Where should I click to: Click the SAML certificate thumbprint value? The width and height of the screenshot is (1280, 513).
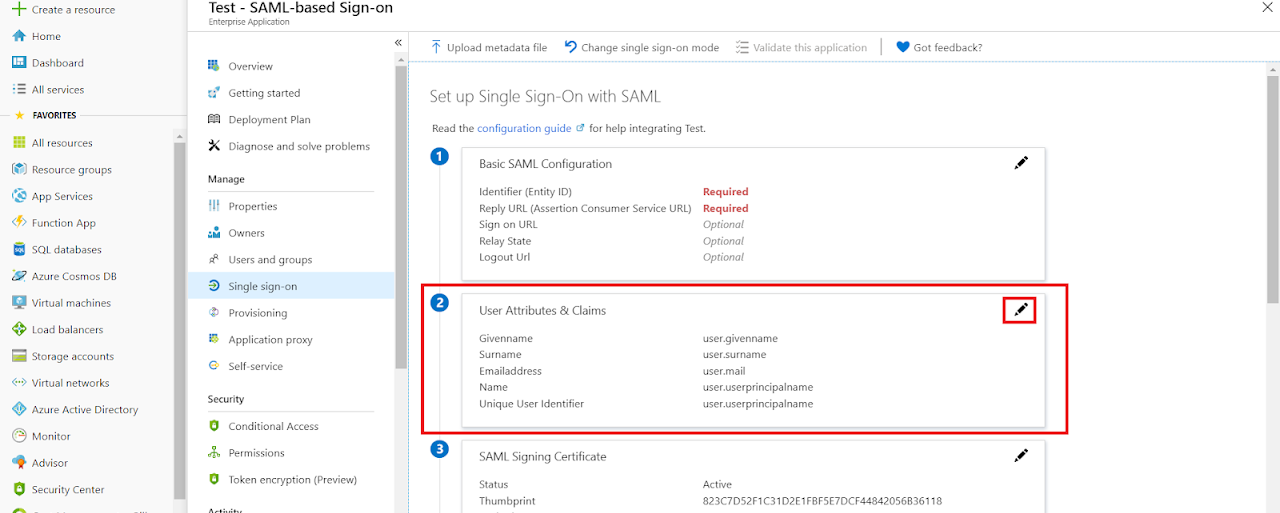pos(822,500)
